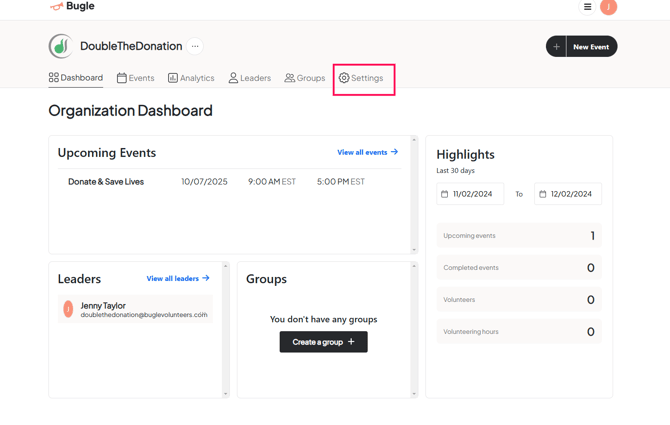Select the Leaders tab

coord(249,78)
